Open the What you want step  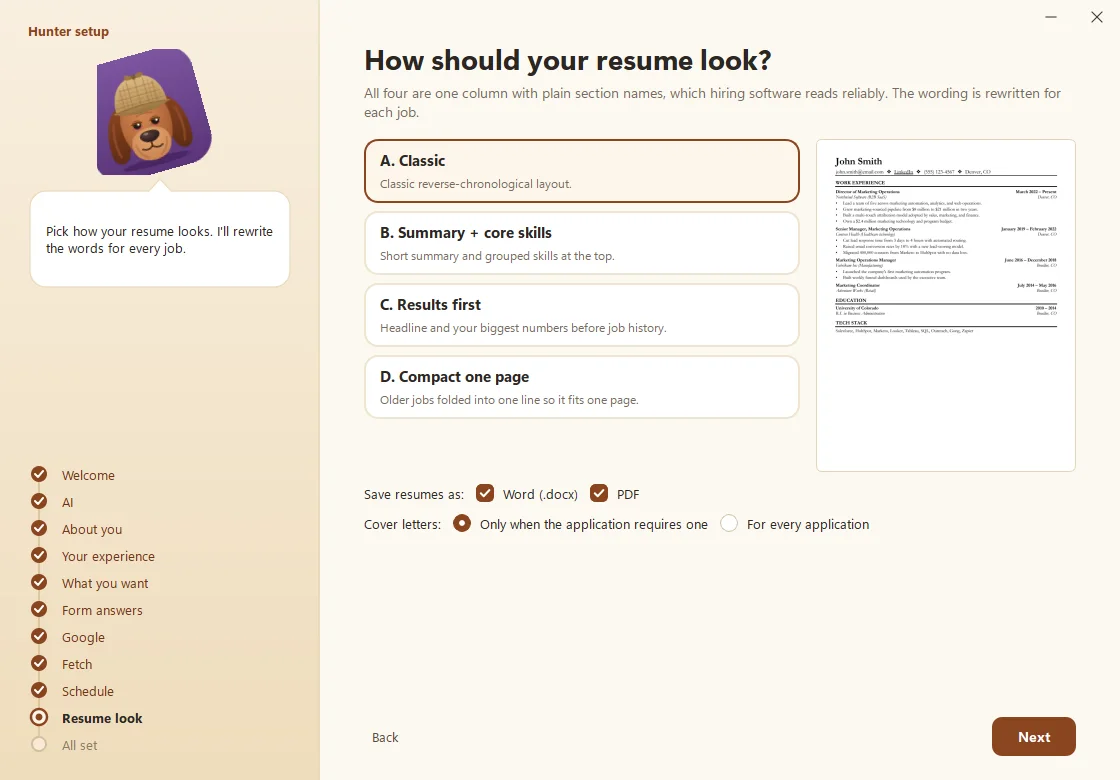105,584
